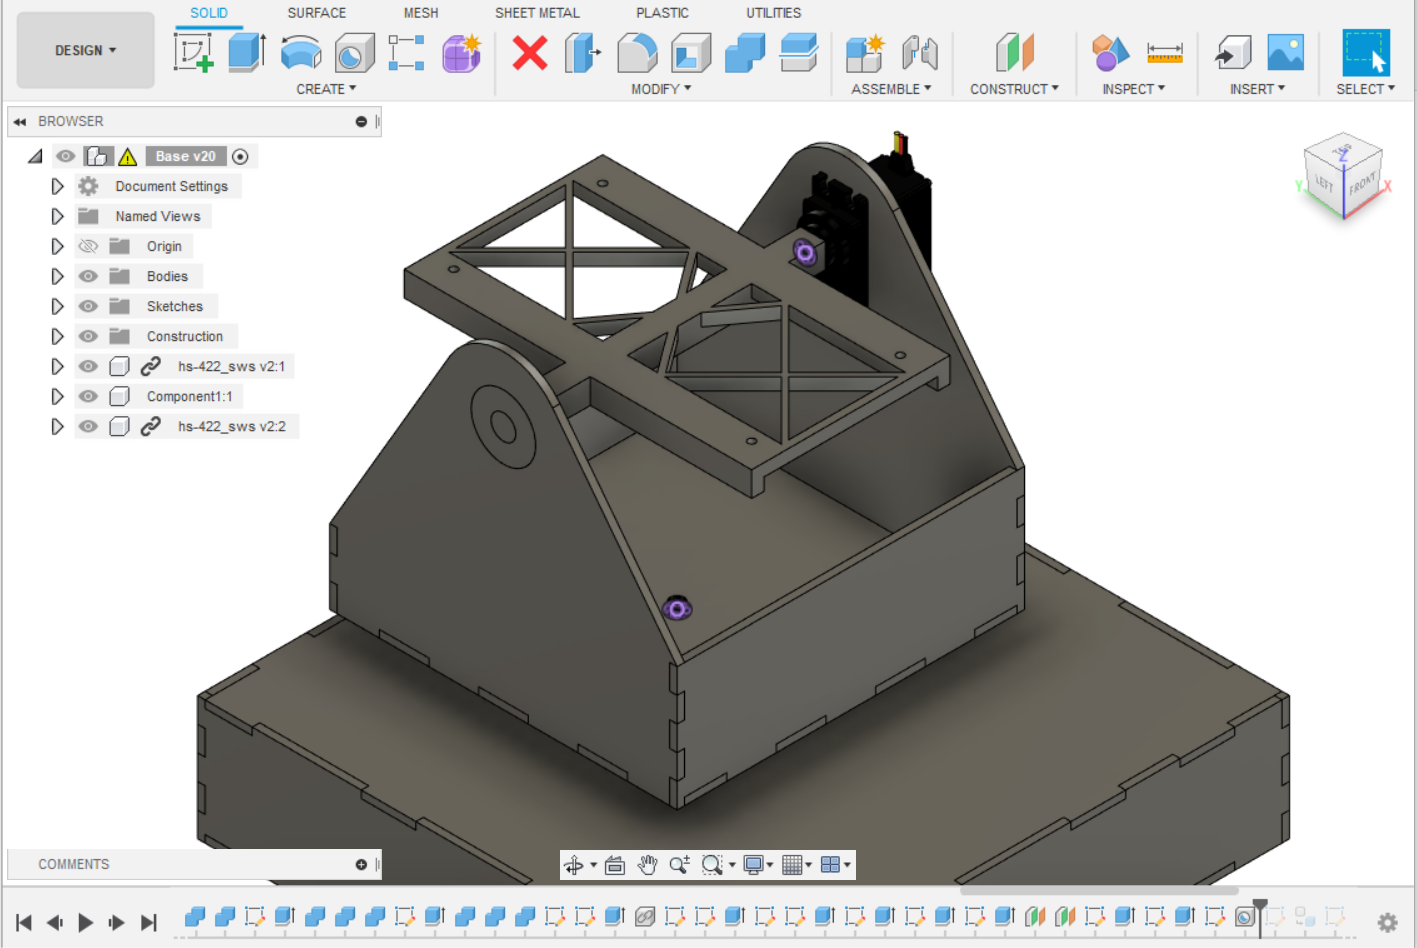Click the Pan hand tool icon
This screenshot has width=1417, height=948.
pyautogui.click(x=647, y=865)
